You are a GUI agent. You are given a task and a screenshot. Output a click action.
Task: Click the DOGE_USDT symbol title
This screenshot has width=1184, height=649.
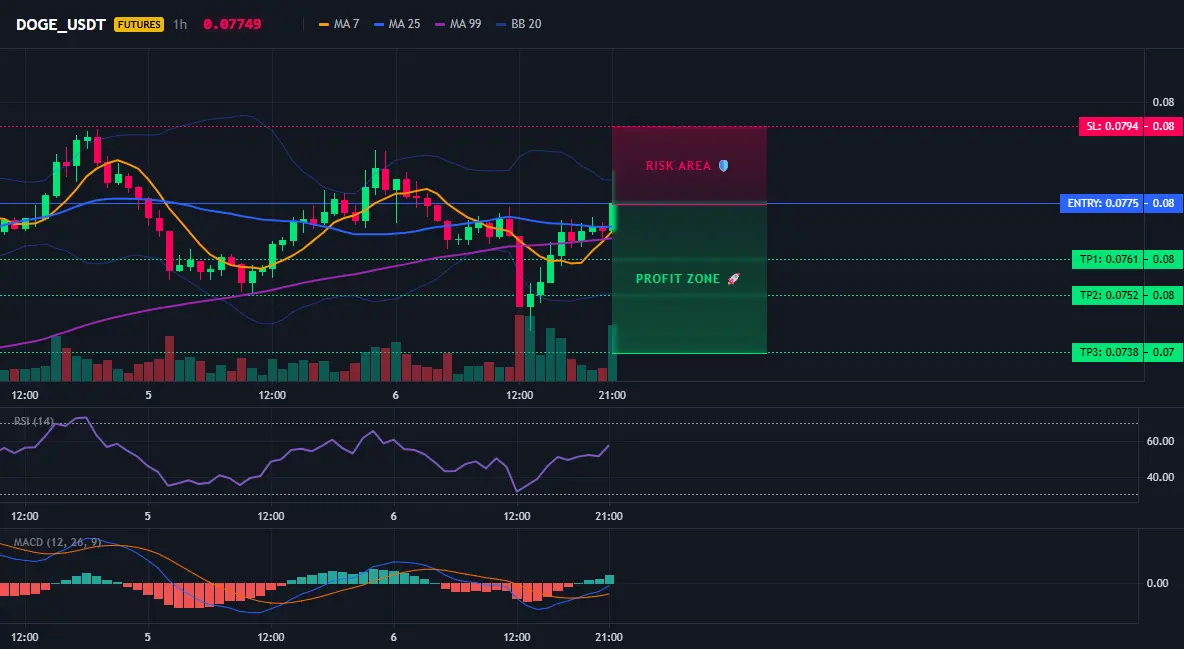[x=60, y=24]
